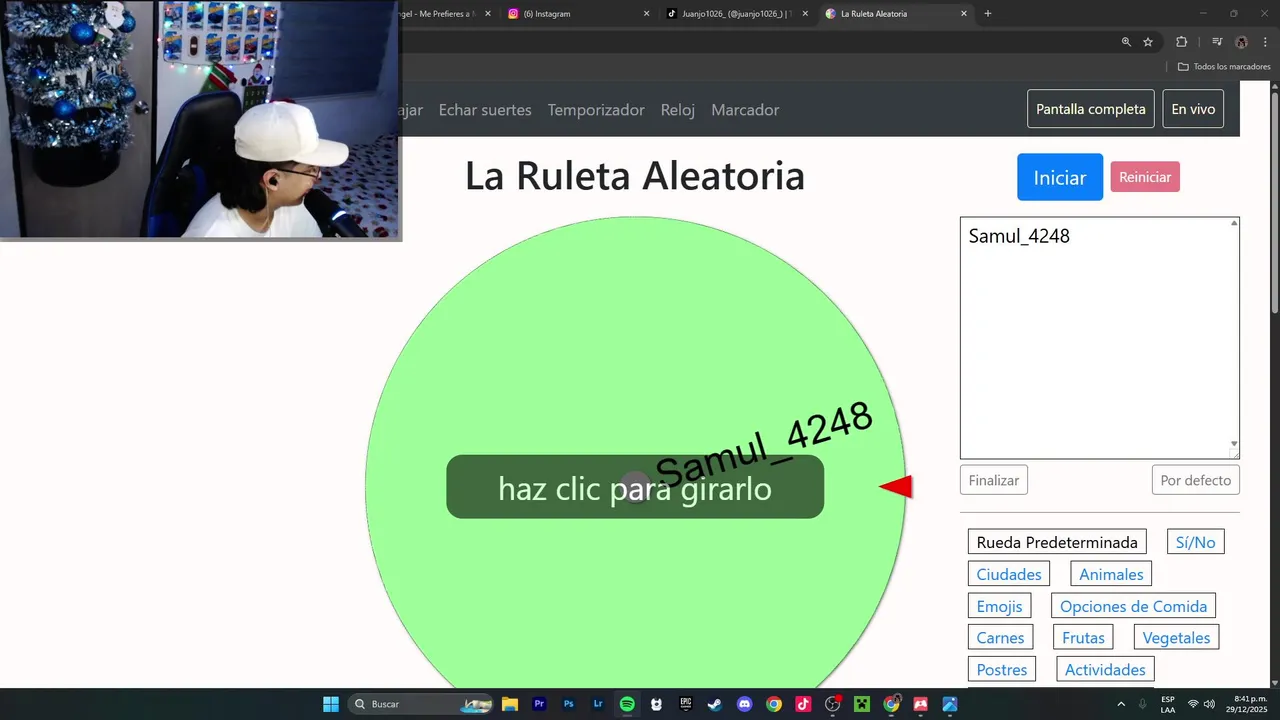Select the Frutas preset wheel
Viewport: 1280px width, 720px height.
(1084, 638)
